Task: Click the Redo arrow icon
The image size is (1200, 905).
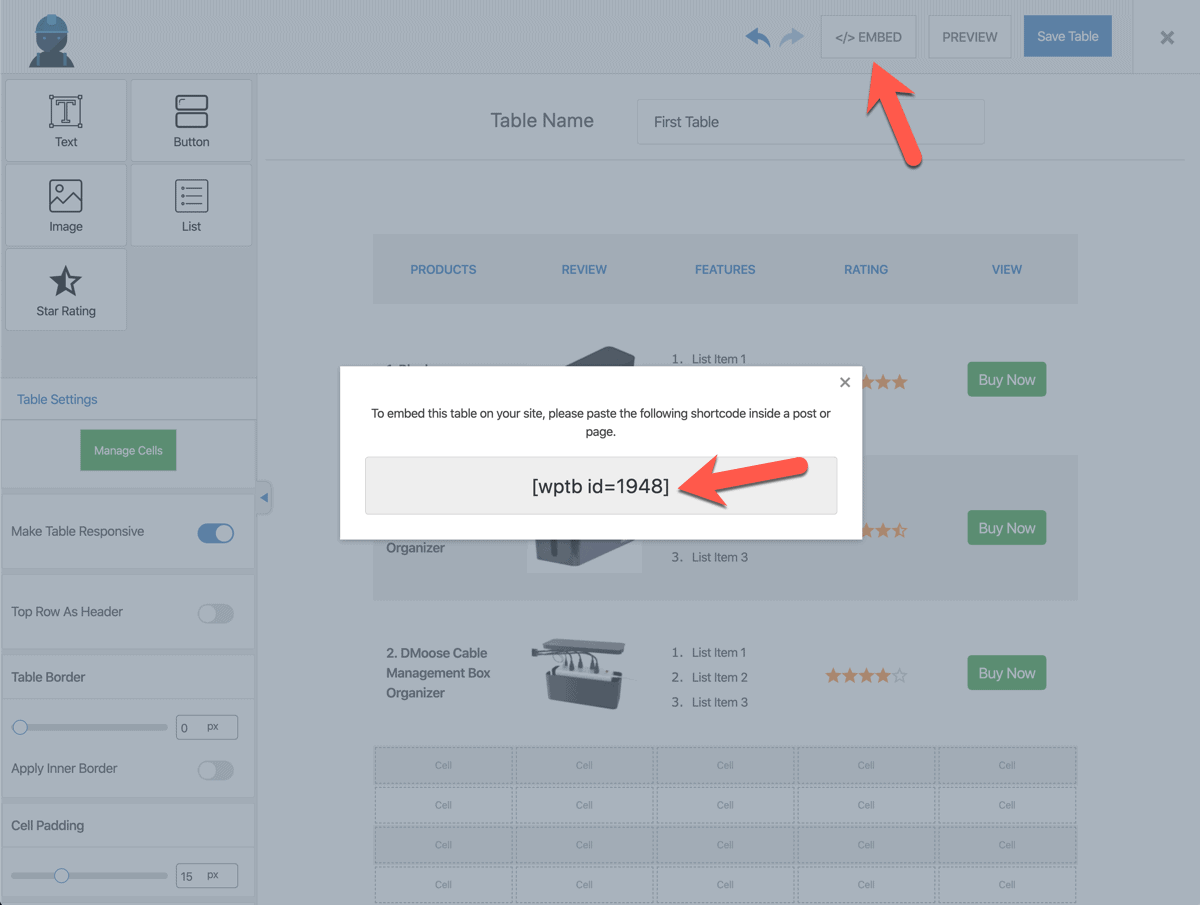Action: 792,36
